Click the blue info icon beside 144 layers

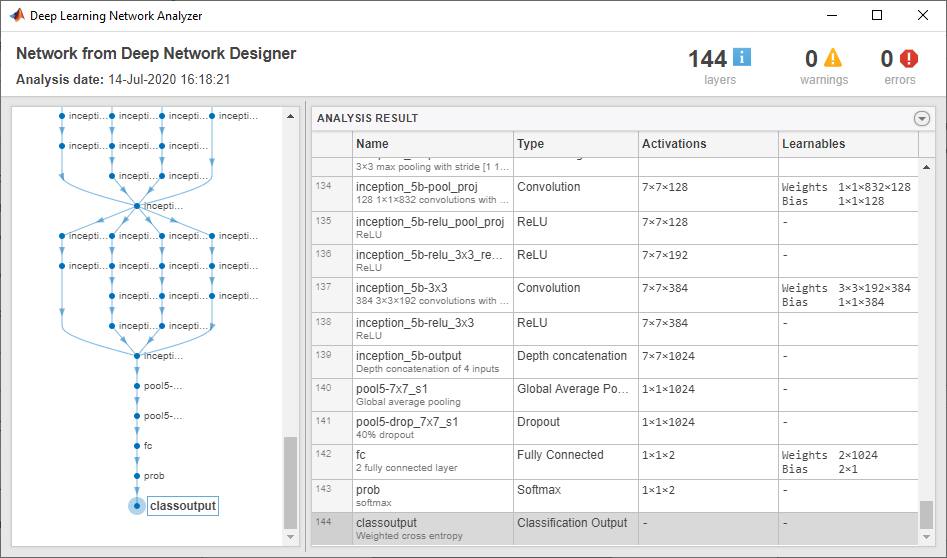(x=742, y=57)
